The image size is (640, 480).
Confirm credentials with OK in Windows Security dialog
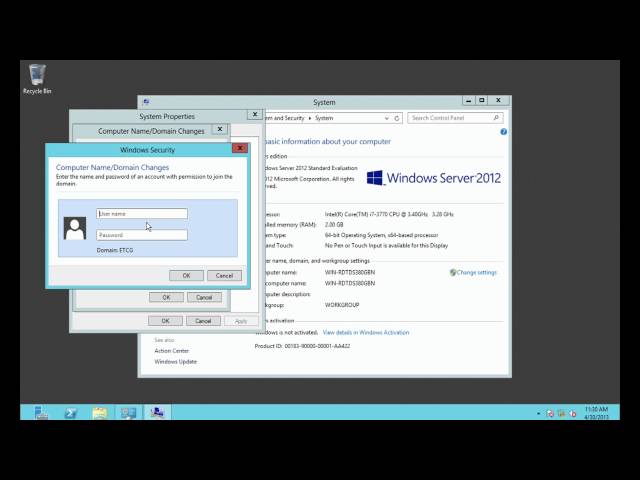click(x=187, y=276)
